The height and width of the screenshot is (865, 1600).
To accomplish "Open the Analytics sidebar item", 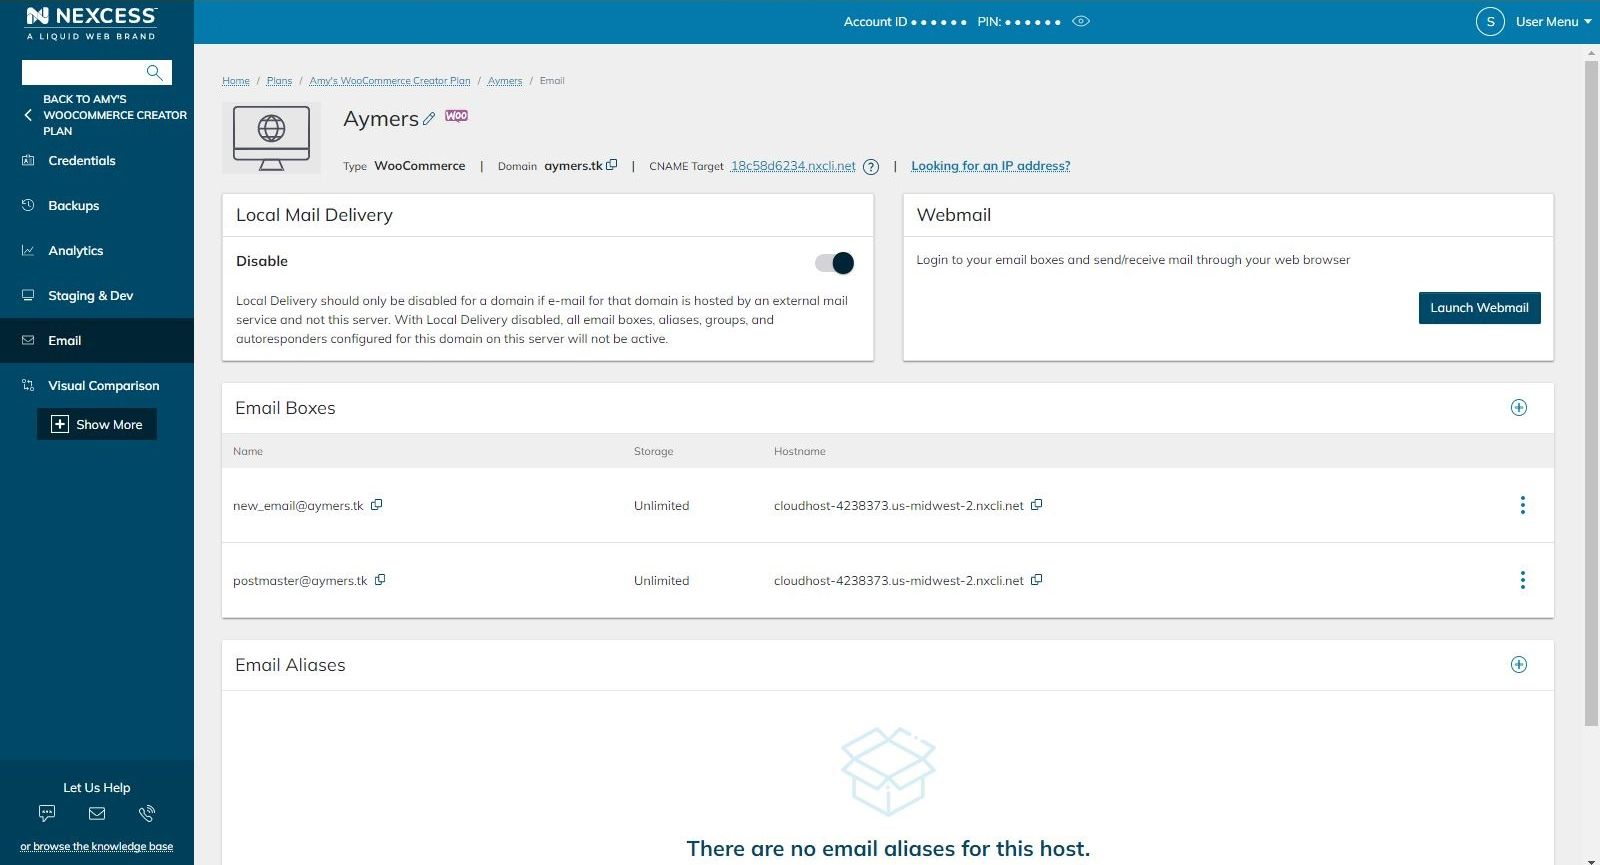I will click(76, 250).
